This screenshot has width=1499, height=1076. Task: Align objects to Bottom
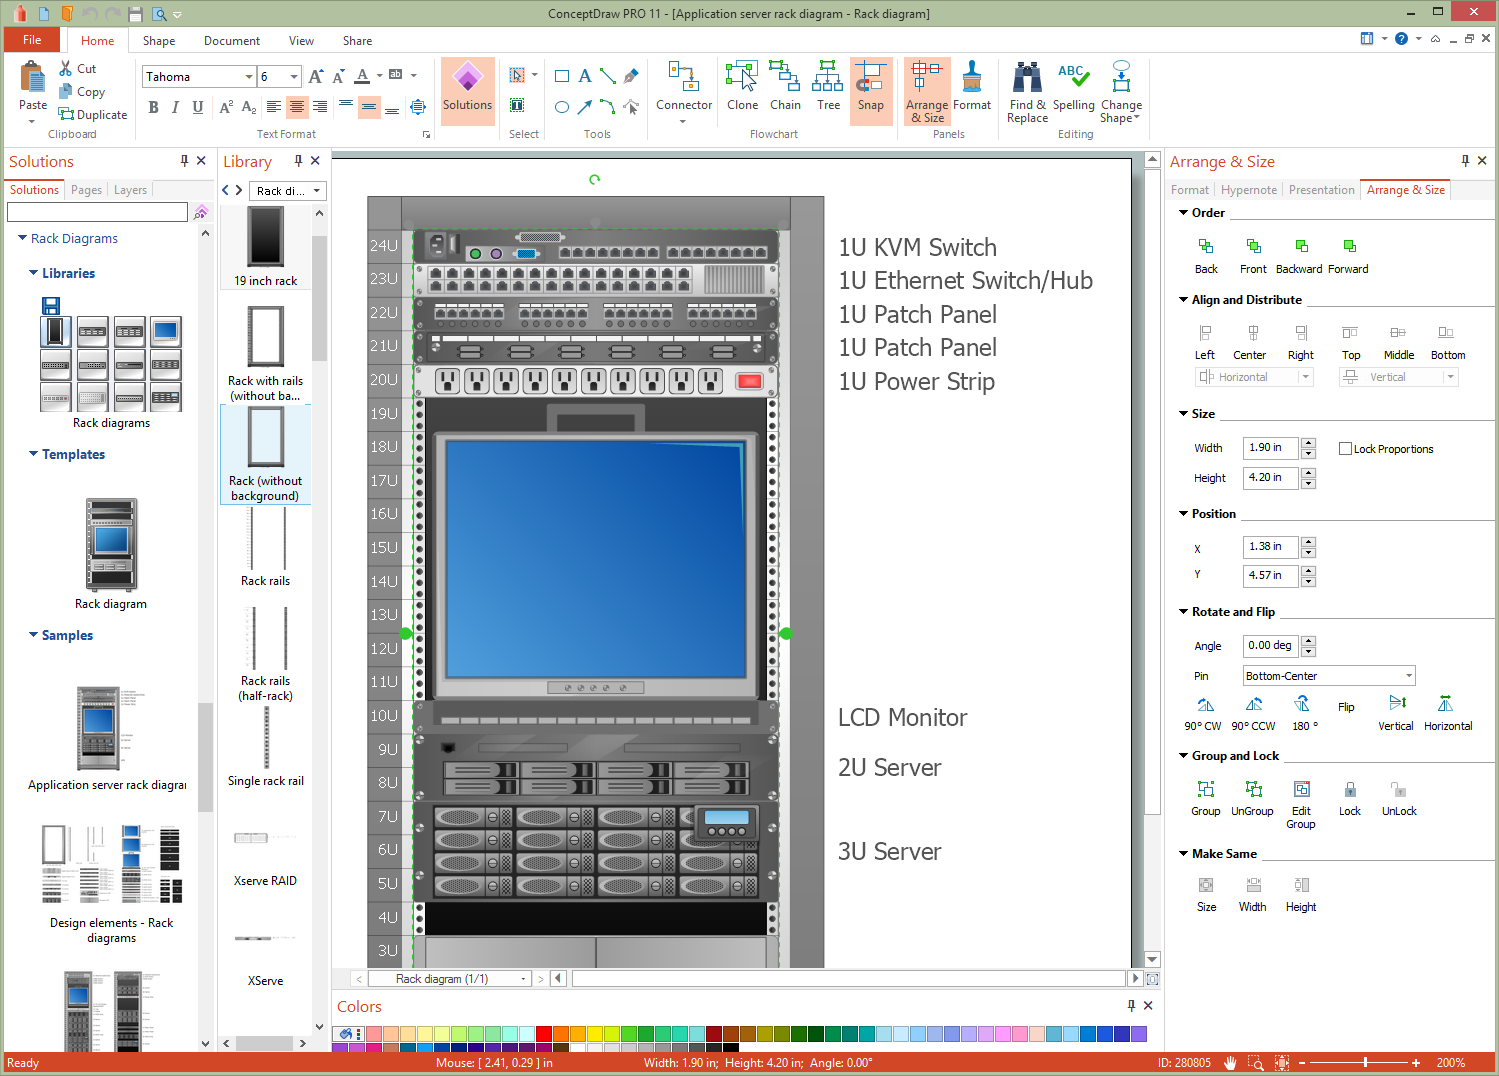pos(1447,342)
